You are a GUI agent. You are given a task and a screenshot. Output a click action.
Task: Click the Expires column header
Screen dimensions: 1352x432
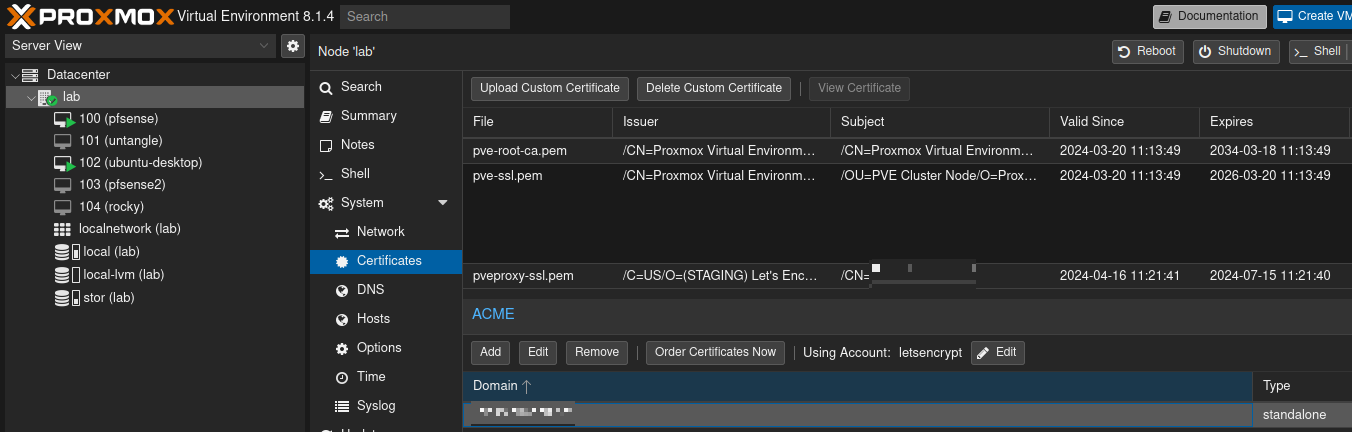click(1275, 122)
